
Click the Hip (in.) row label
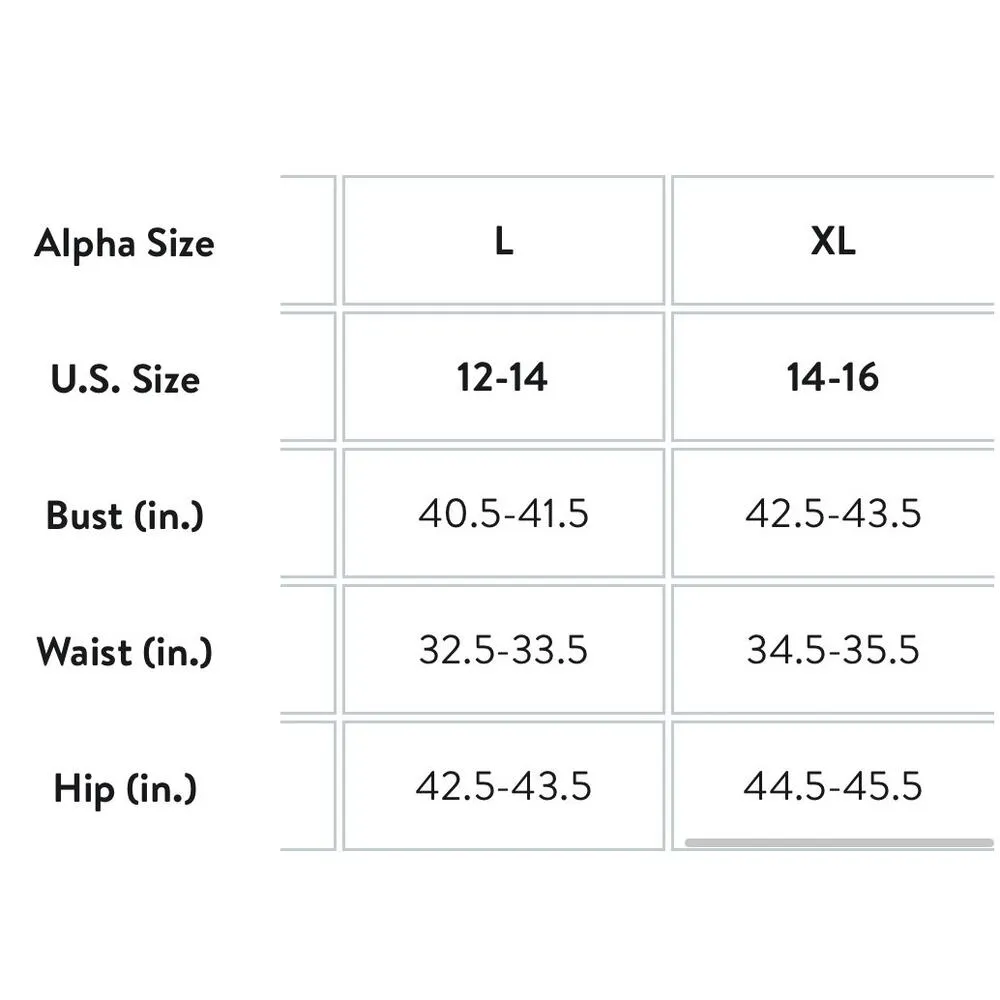coord(125,788)
